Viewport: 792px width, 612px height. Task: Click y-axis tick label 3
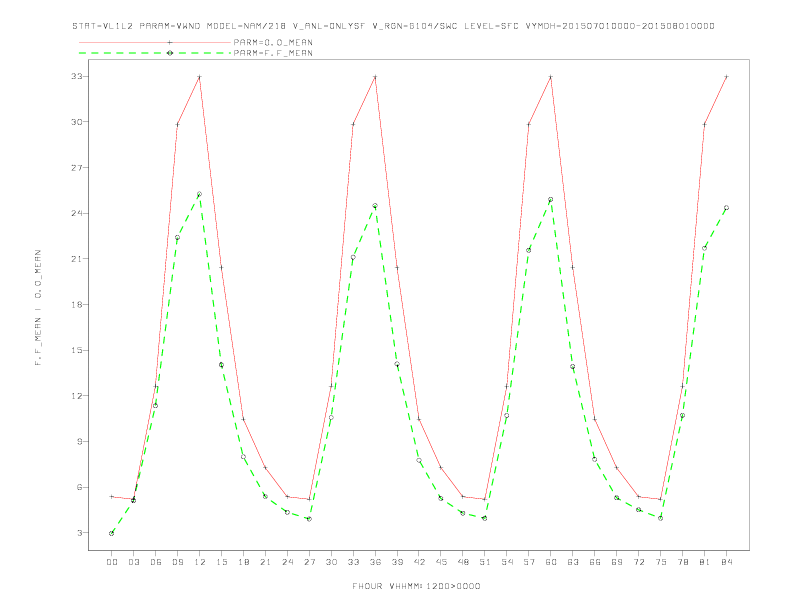coord(79,533)
